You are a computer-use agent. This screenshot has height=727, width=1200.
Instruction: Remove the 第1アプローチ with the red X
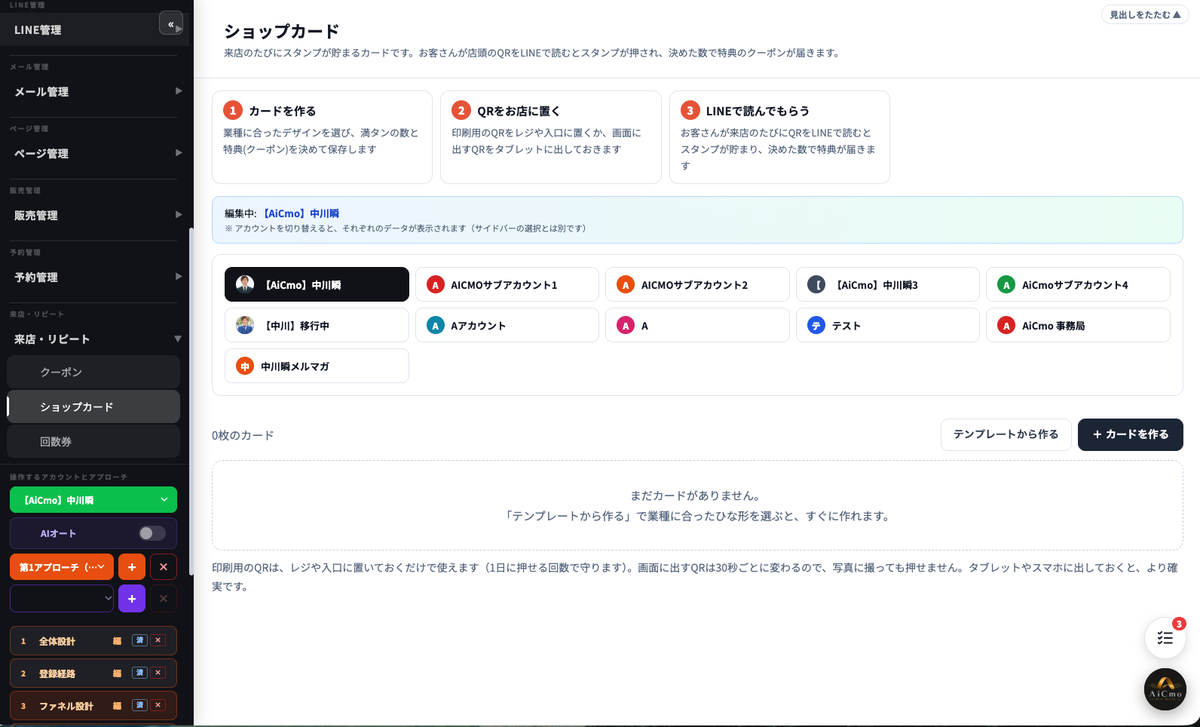(163, 567)
